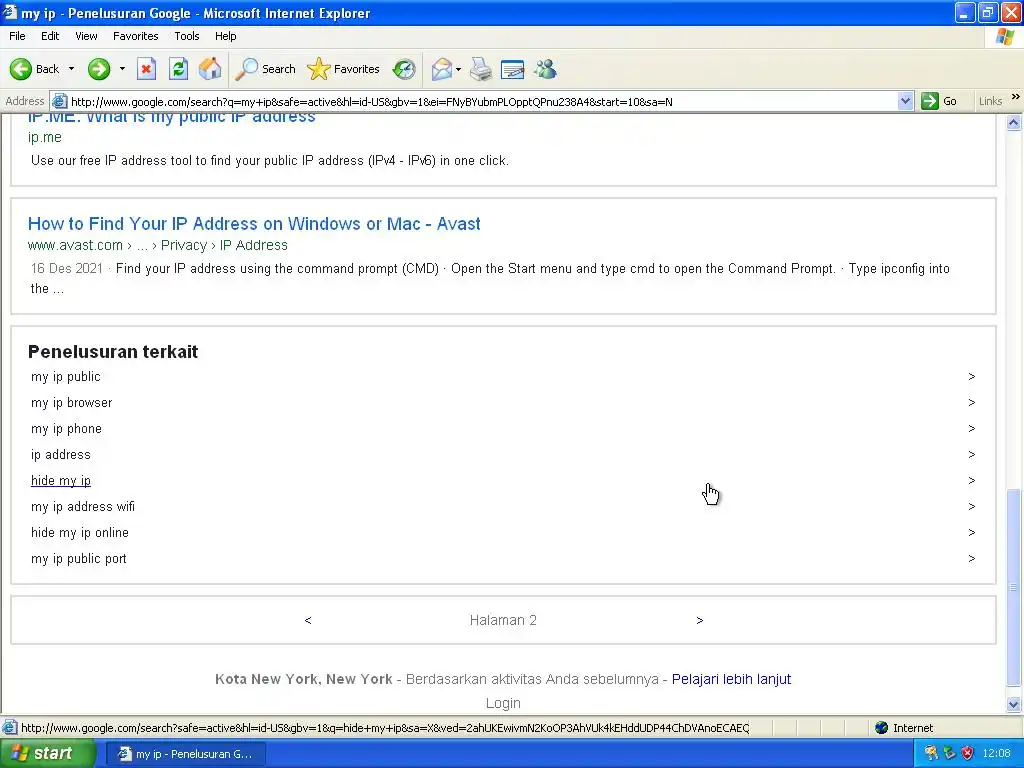Screen dimensions: 1024x768
Task: Click the page icon in address bar
Action: [x=59, y=101]
